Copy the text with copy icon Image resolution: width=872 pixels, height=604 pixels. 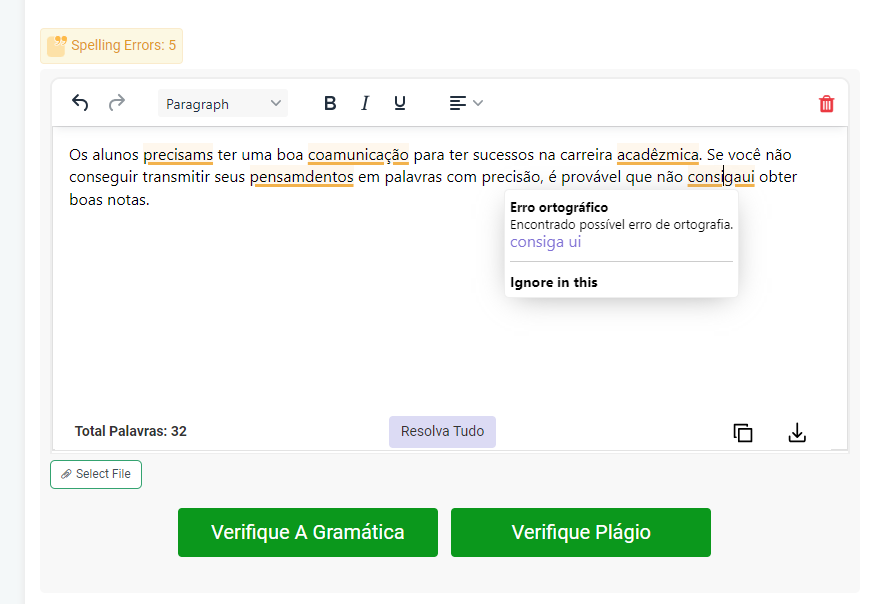(x=742, y=433)
